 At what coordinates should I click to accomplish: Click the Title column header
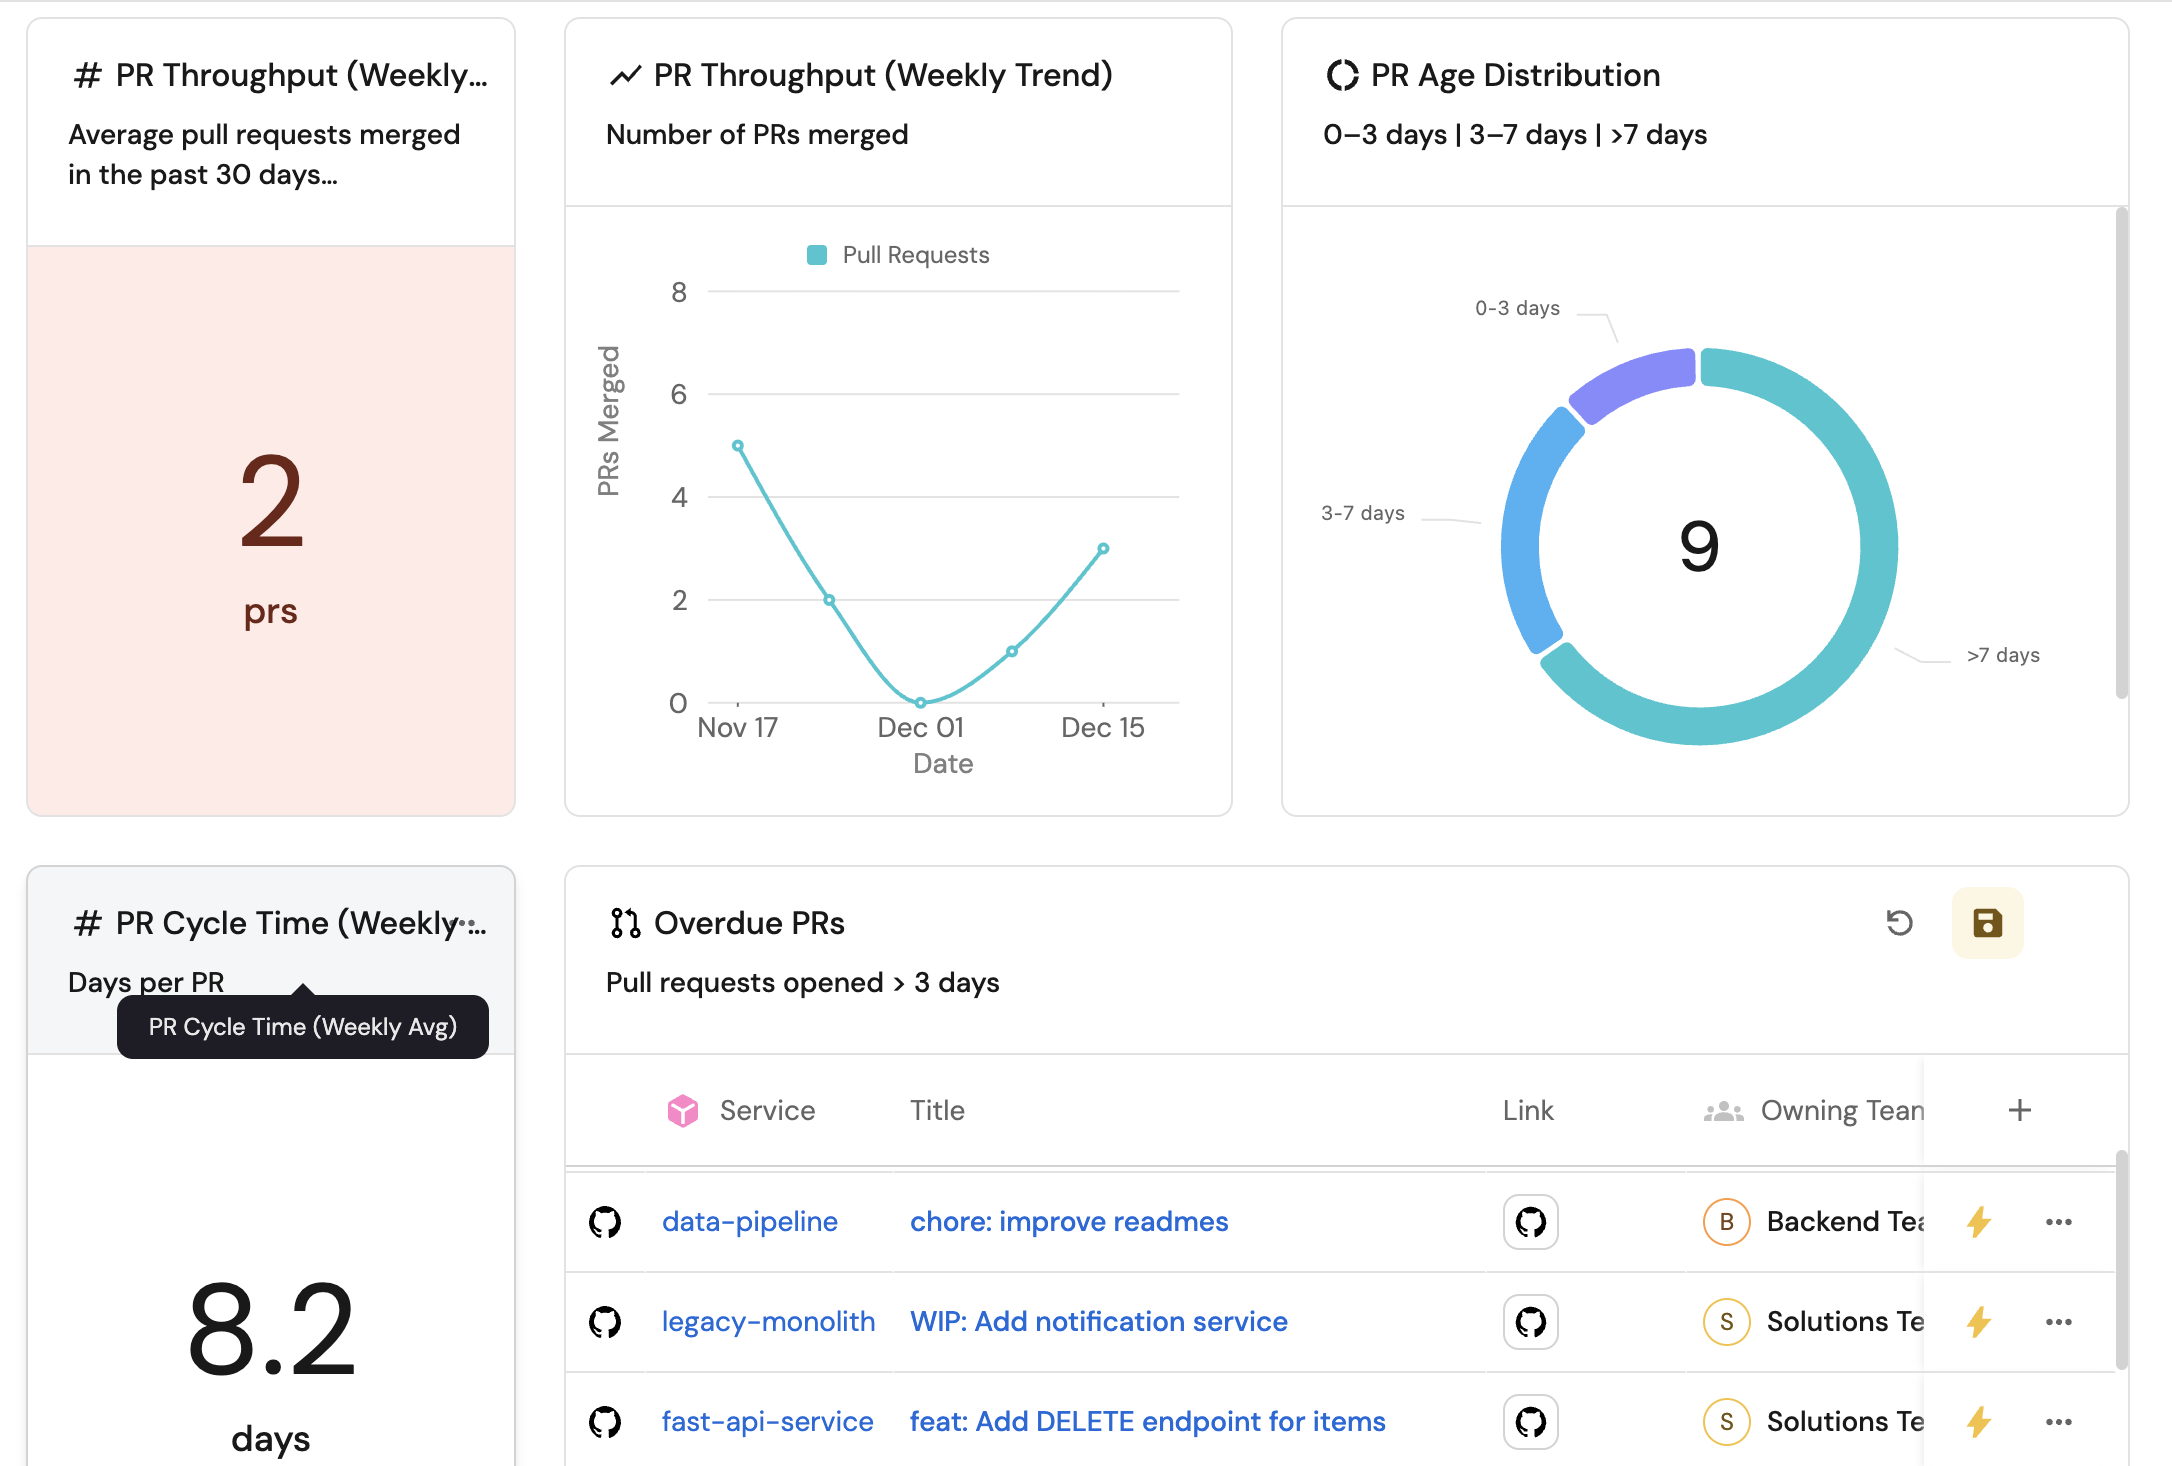click(x=937, y=1110)
